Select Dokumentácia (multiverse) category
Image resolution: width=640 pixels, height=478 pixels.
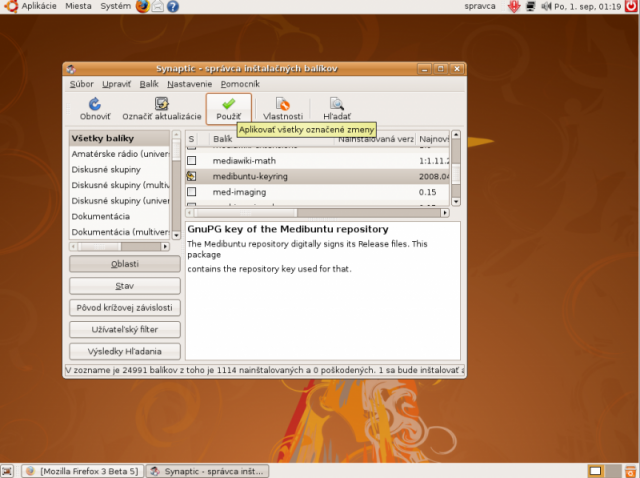coord(120,232)
